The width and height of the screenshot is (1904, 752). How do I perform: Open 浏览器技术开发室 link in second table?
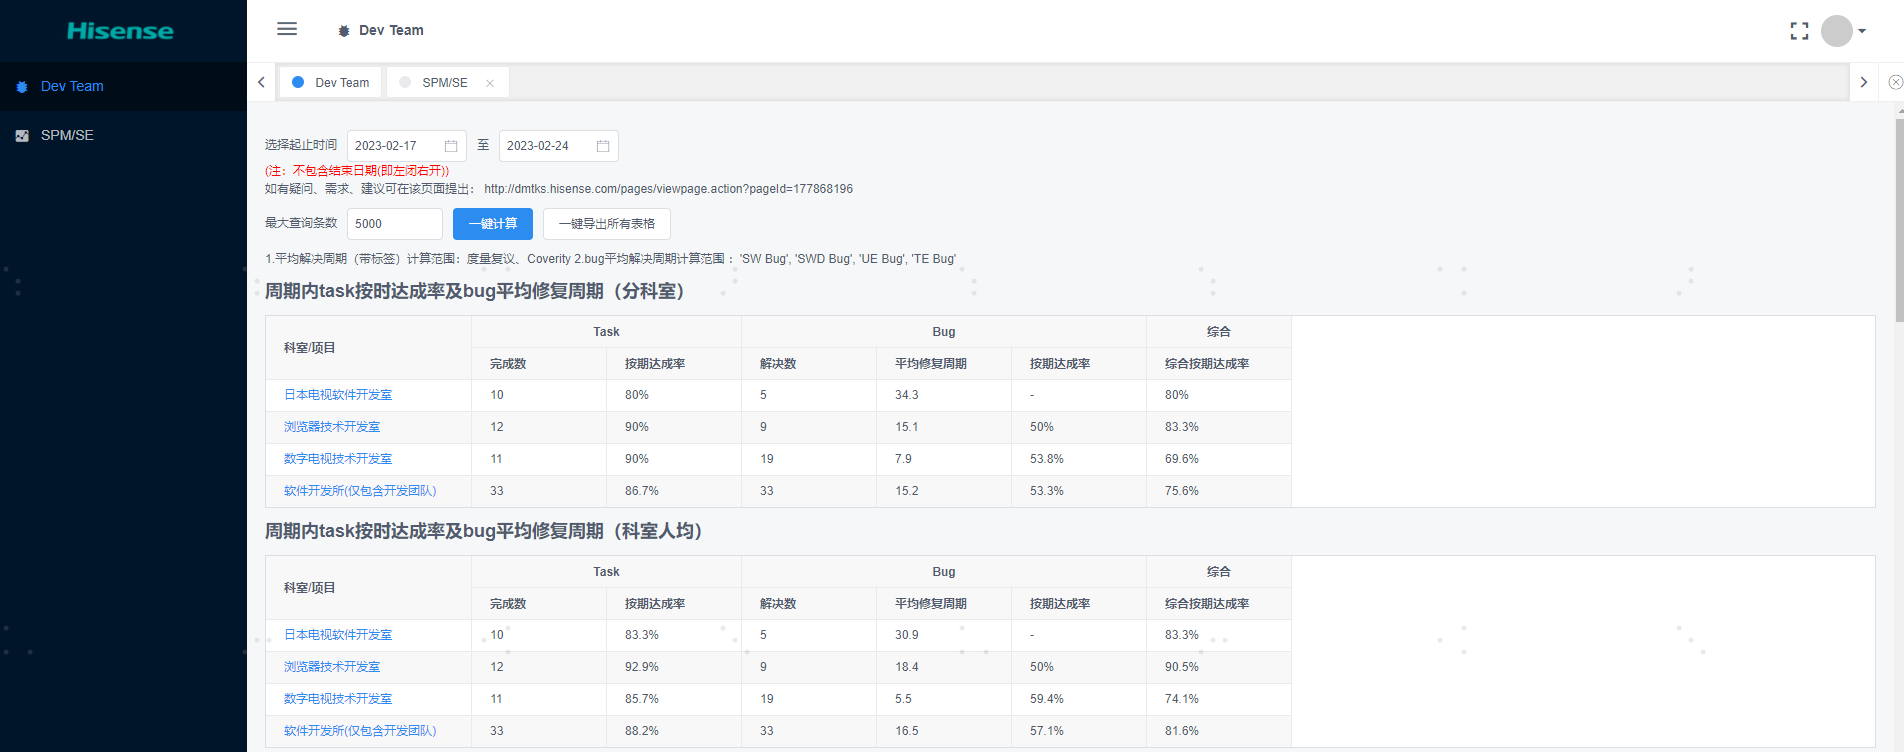point(332,667)
